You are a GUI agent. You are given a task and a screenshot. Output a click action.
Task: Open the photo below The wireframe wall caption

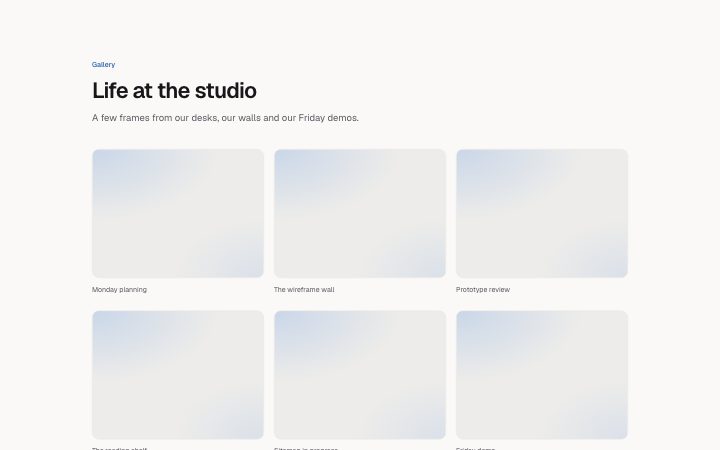360,375
